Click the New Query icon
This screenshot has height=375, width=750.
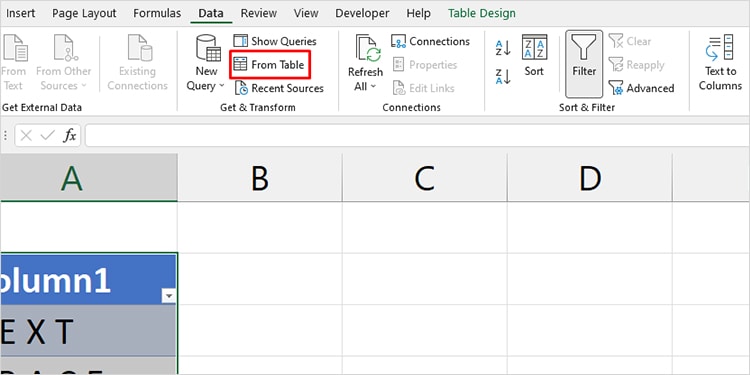click(x=208, y=48)
